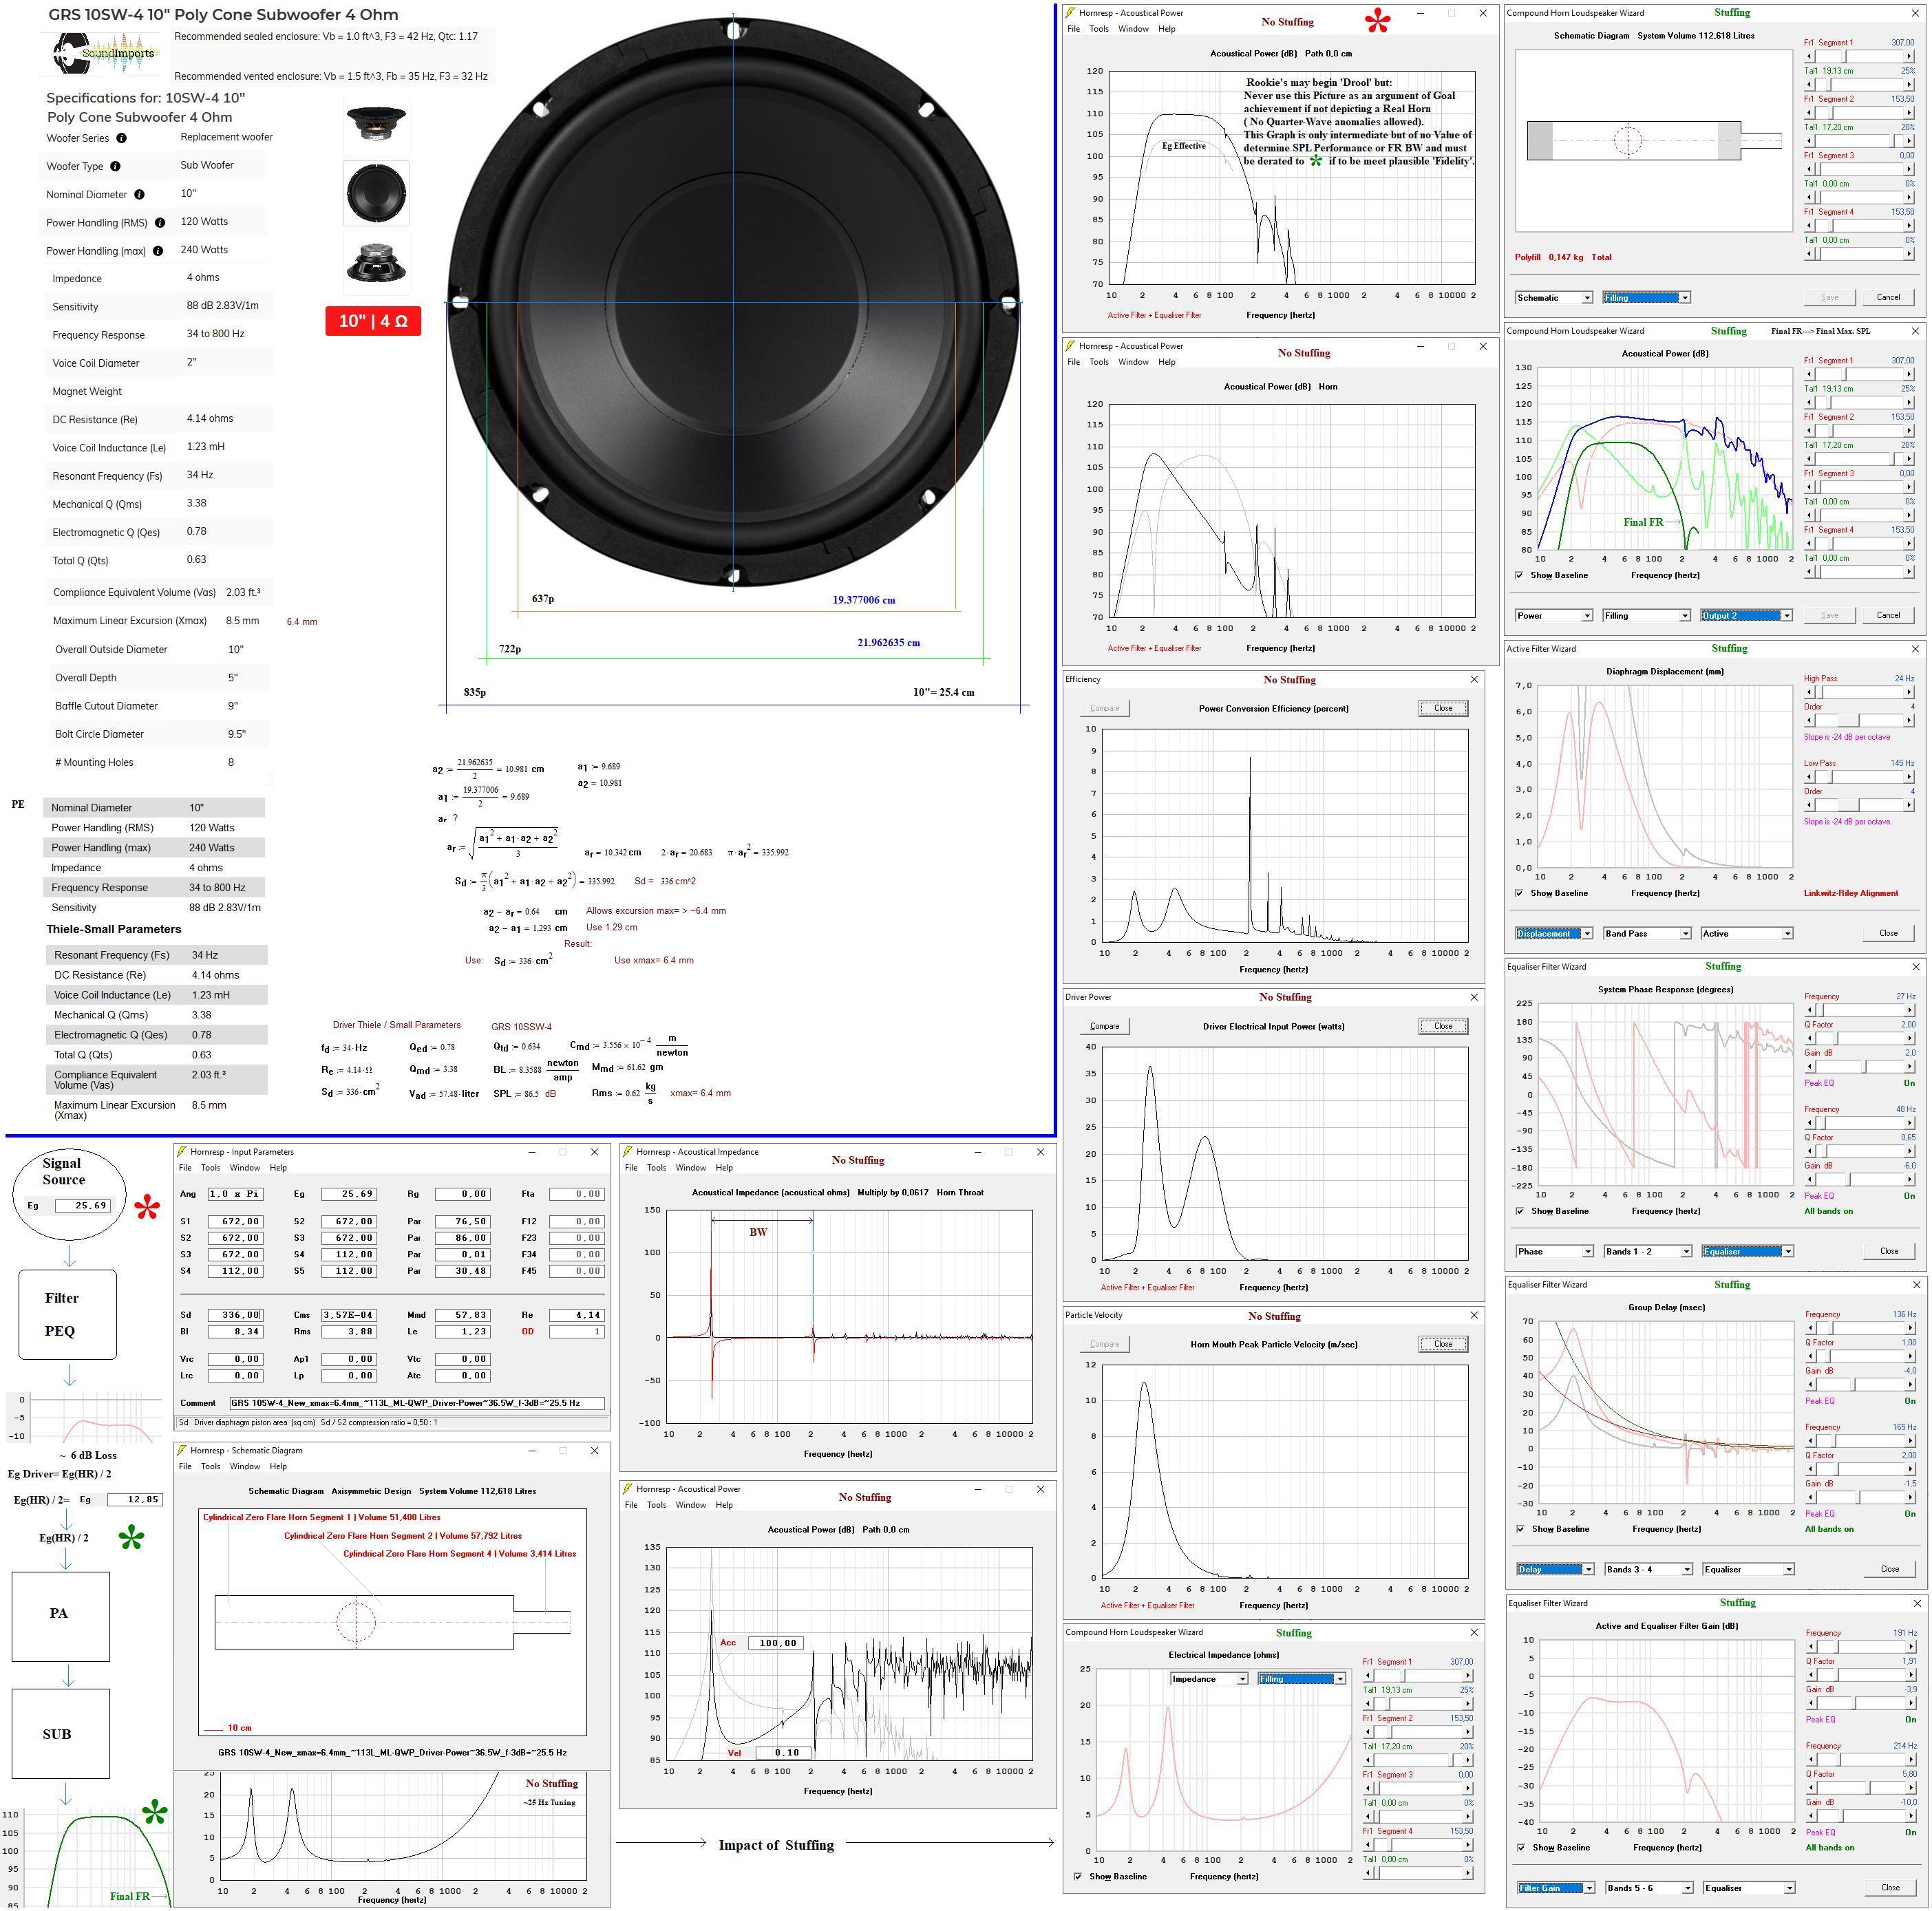Click left arrow of 214 Hz Frequency scrollbar

[x=1810, y=1759]
